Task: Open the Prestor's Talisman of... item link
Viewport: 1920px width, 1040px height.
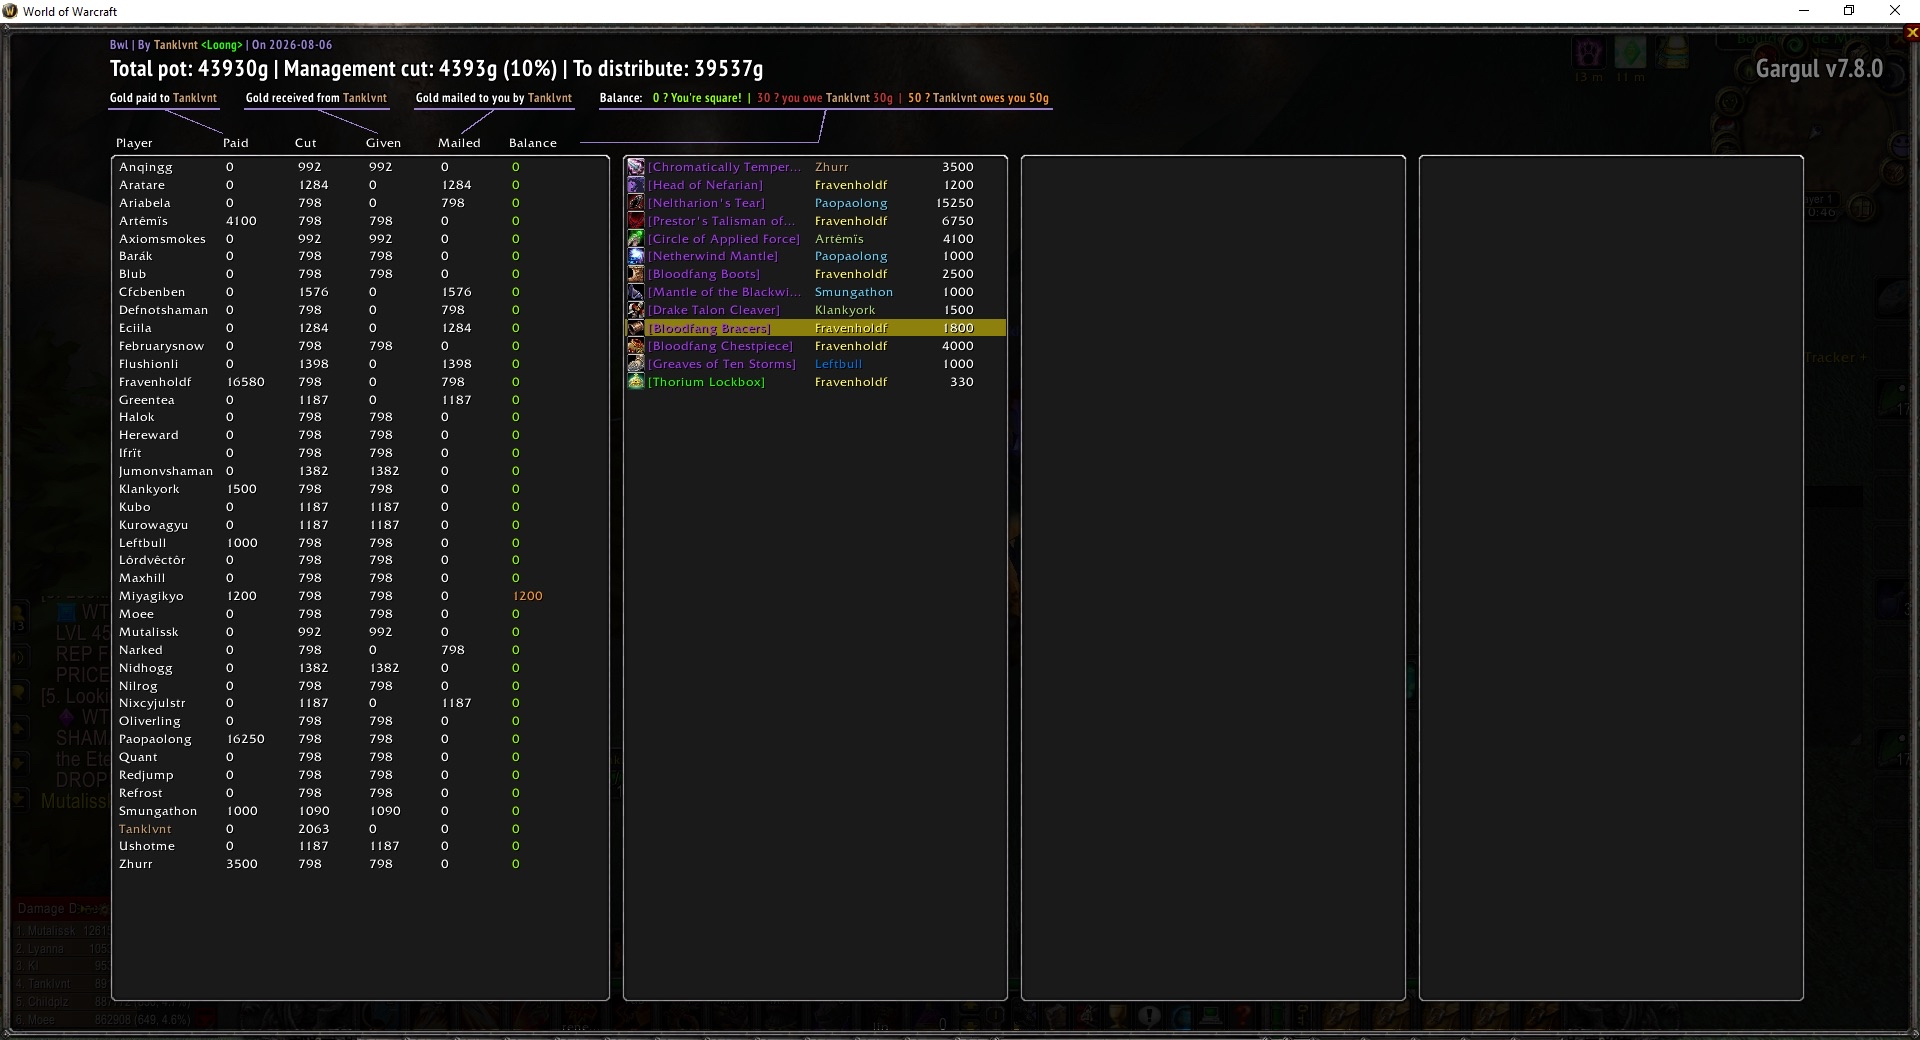Action: pyautogui.click(x=722, y=221)
